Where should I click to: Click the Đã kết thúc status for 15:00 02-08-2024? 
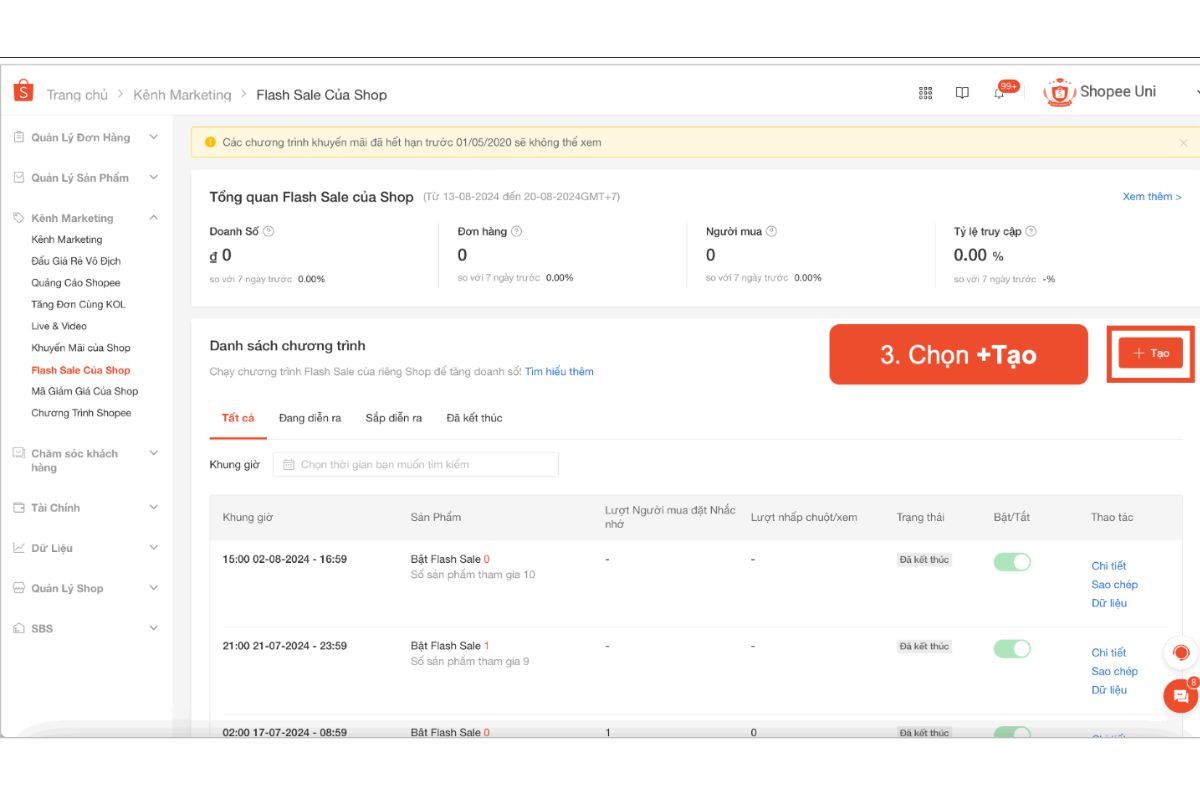[x=924, y=560]
